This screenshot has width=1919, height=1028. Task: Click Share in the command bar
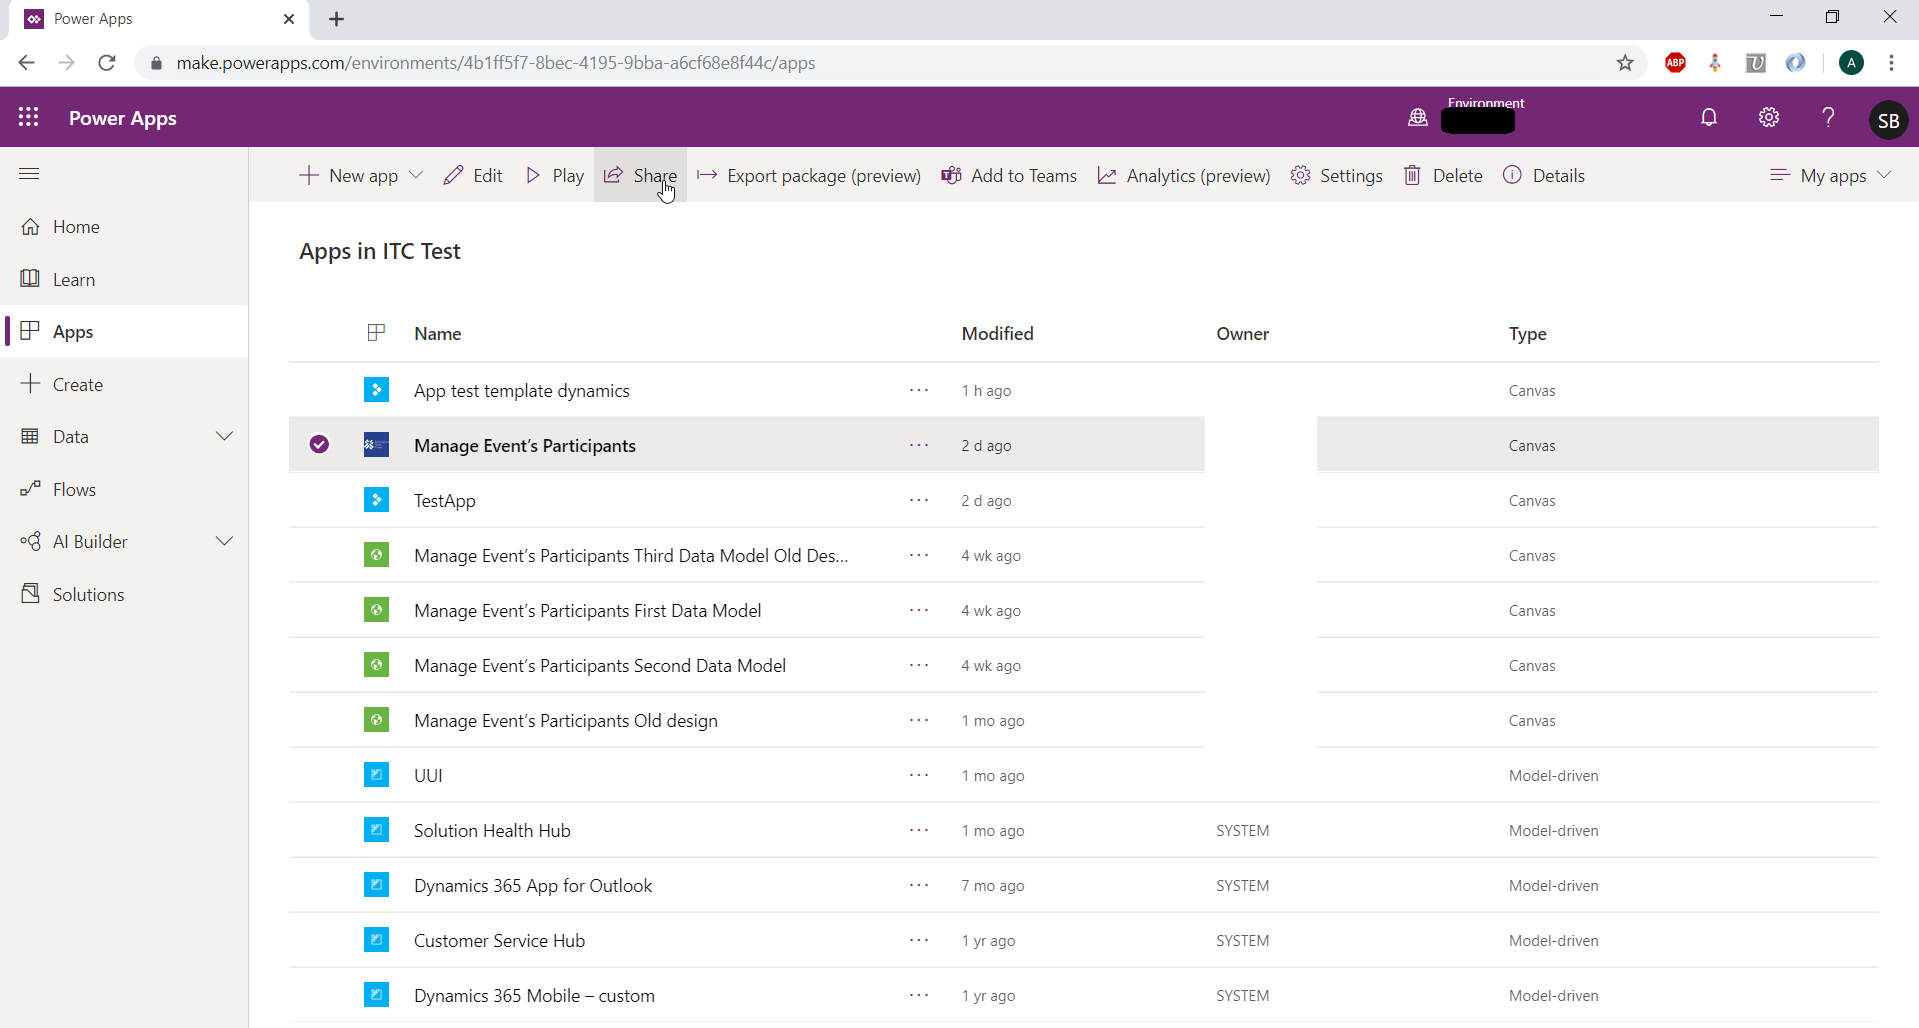pyautogui.click(x=640, y=175)
